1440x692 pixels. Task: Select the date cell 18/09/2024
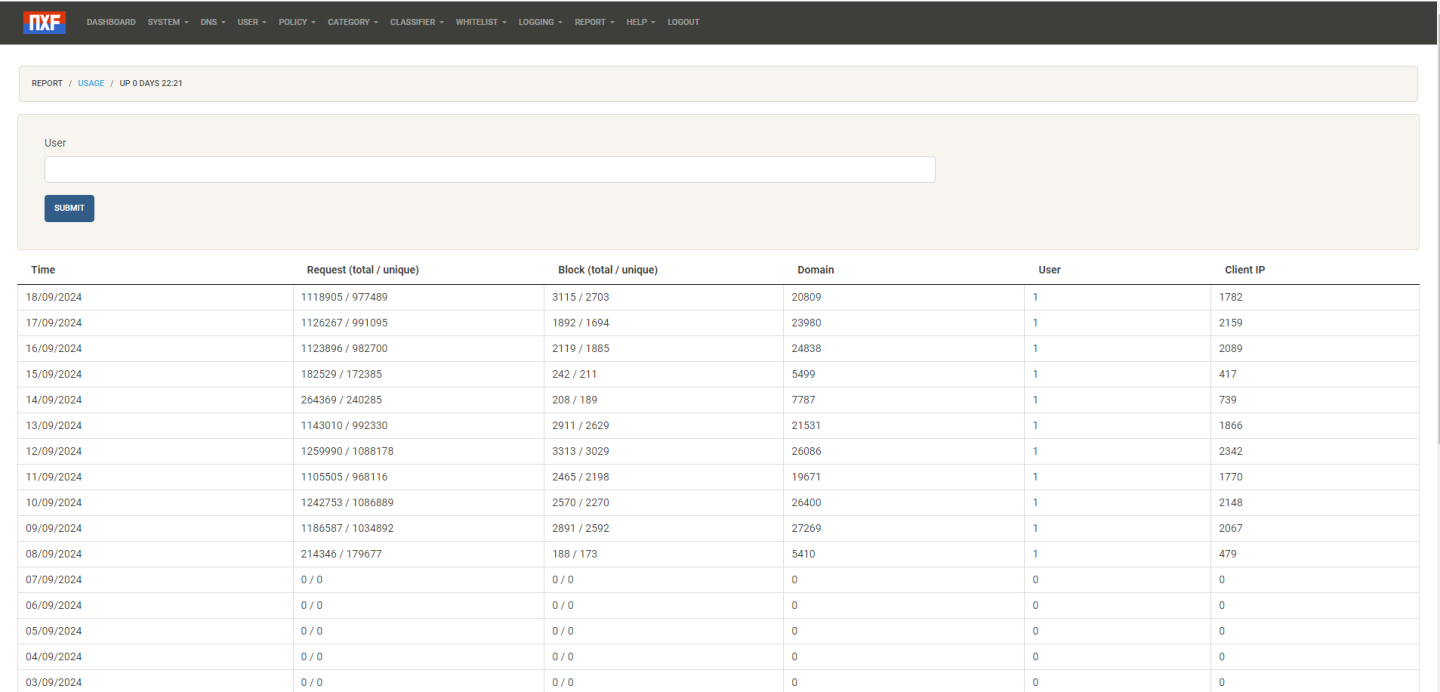54,297
